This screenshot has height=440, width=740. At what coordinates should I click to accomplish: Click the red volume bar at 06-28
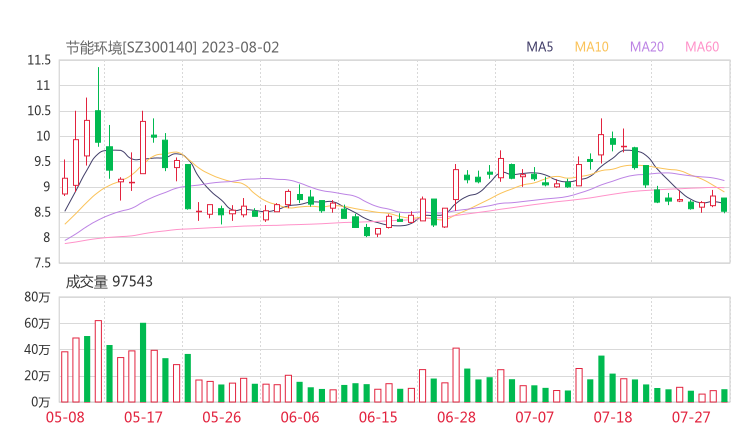coord(456,375)
